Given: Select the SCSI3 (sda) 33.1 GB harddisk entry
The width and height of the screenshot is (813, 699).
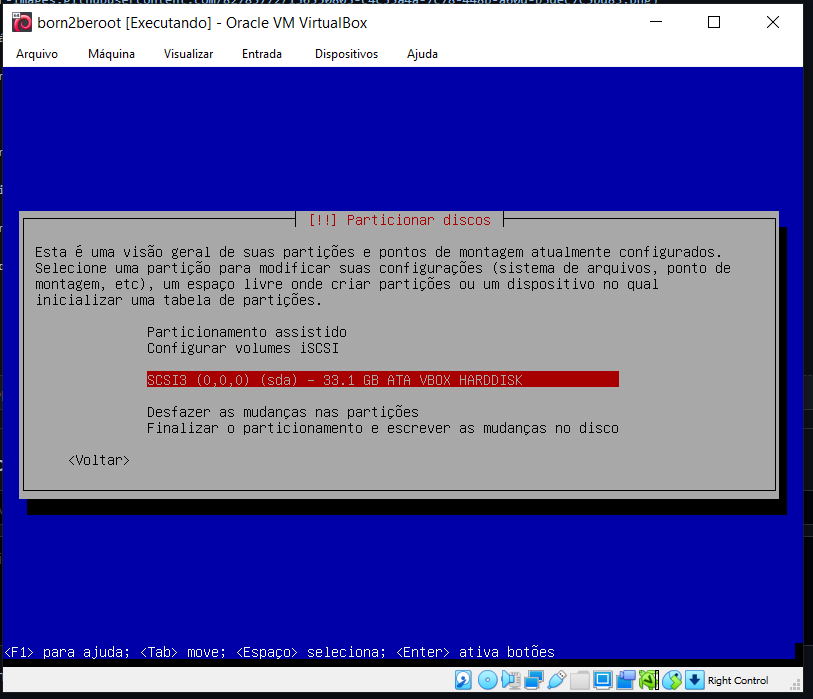Looking at the screenshot, I should (x=383, y=380).
